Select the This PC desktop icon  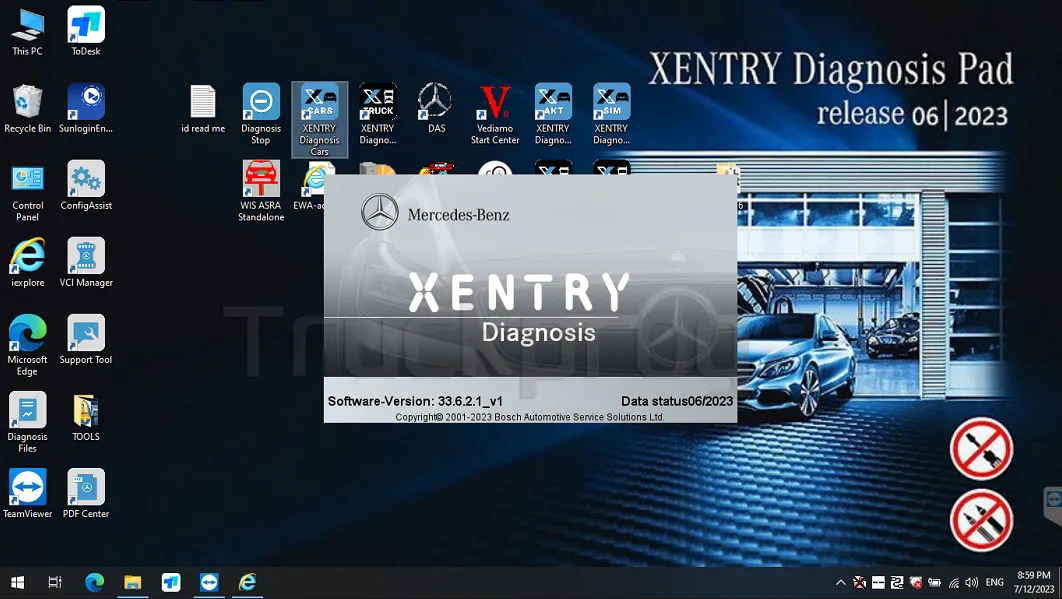click(28, 31)
